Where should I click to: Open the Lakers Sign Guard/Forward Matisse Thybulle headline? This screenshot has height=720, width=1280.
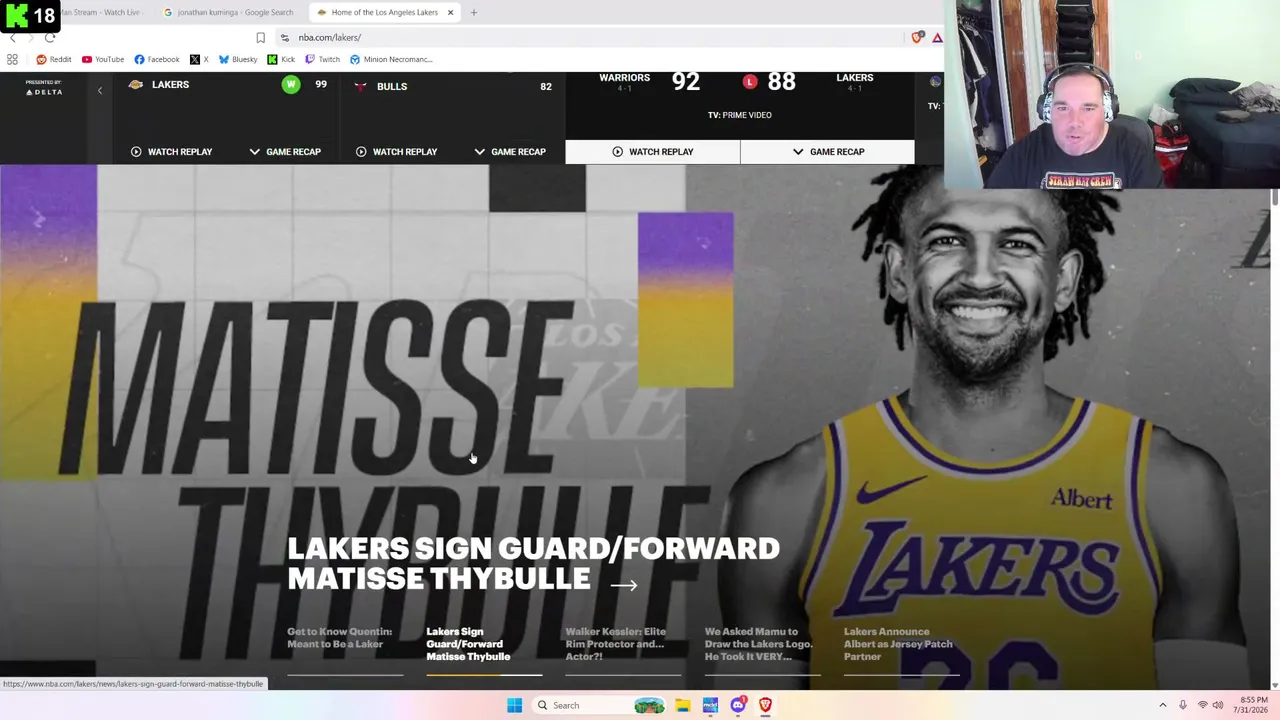(533, 563)
